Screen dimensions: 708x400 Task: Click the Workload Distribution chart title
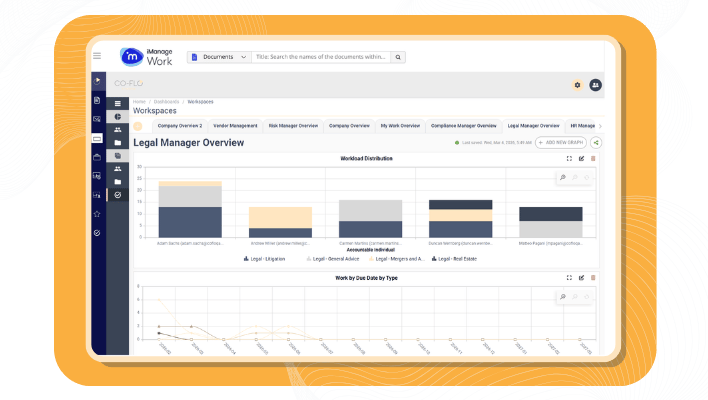(366, 158)
